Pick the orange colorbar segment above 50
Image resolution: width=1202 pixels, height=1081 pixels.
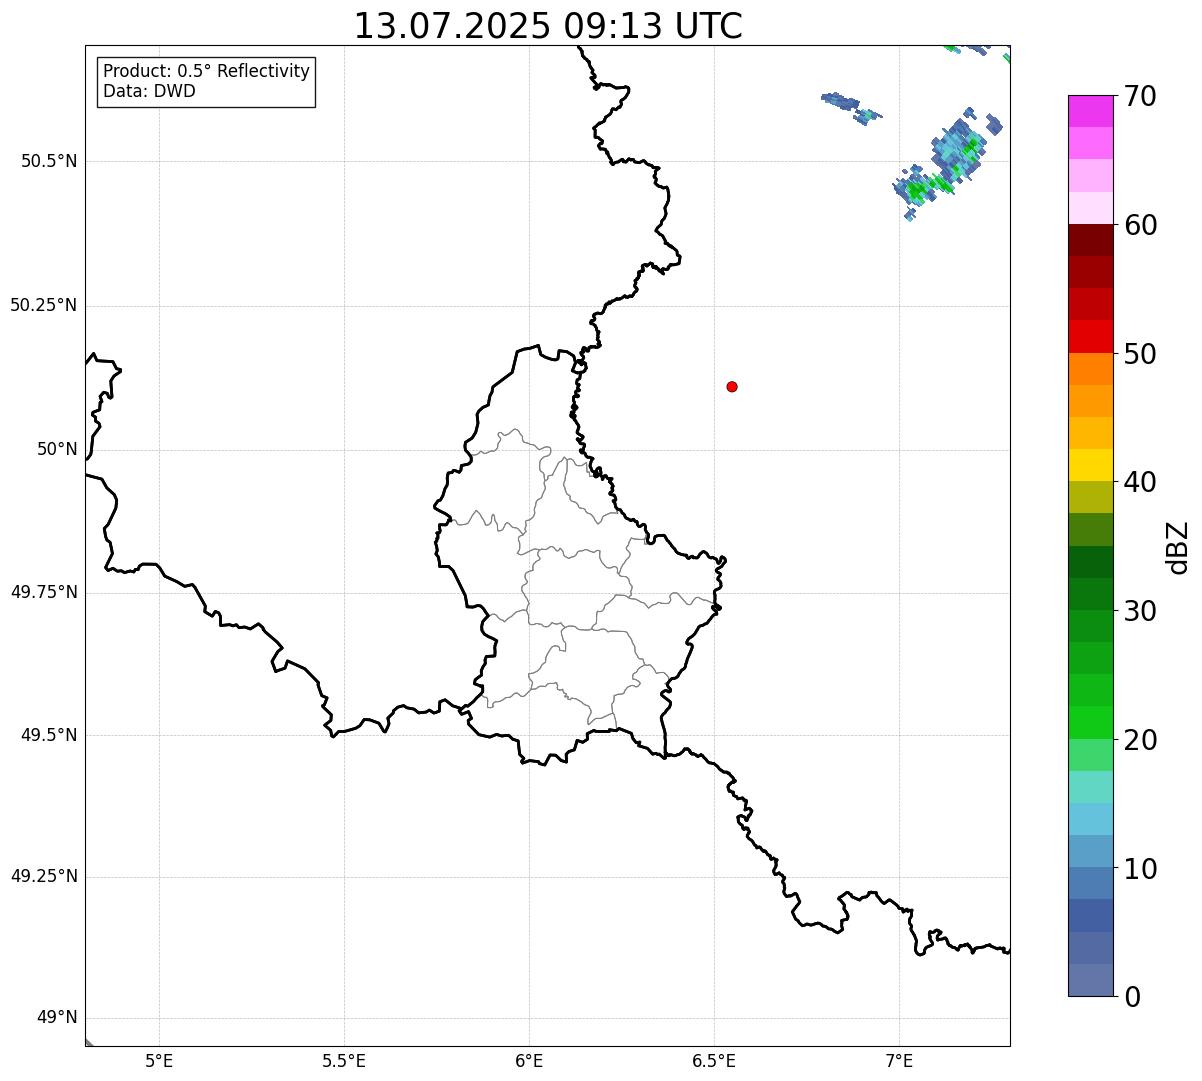(x=1090, y=369)
